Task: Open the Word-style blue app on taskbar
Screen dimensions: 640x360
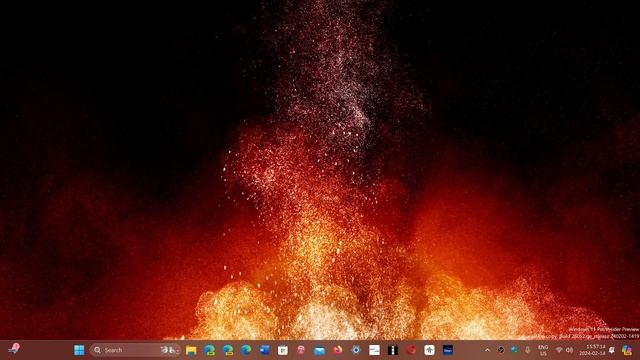Action: click(264, 350)
